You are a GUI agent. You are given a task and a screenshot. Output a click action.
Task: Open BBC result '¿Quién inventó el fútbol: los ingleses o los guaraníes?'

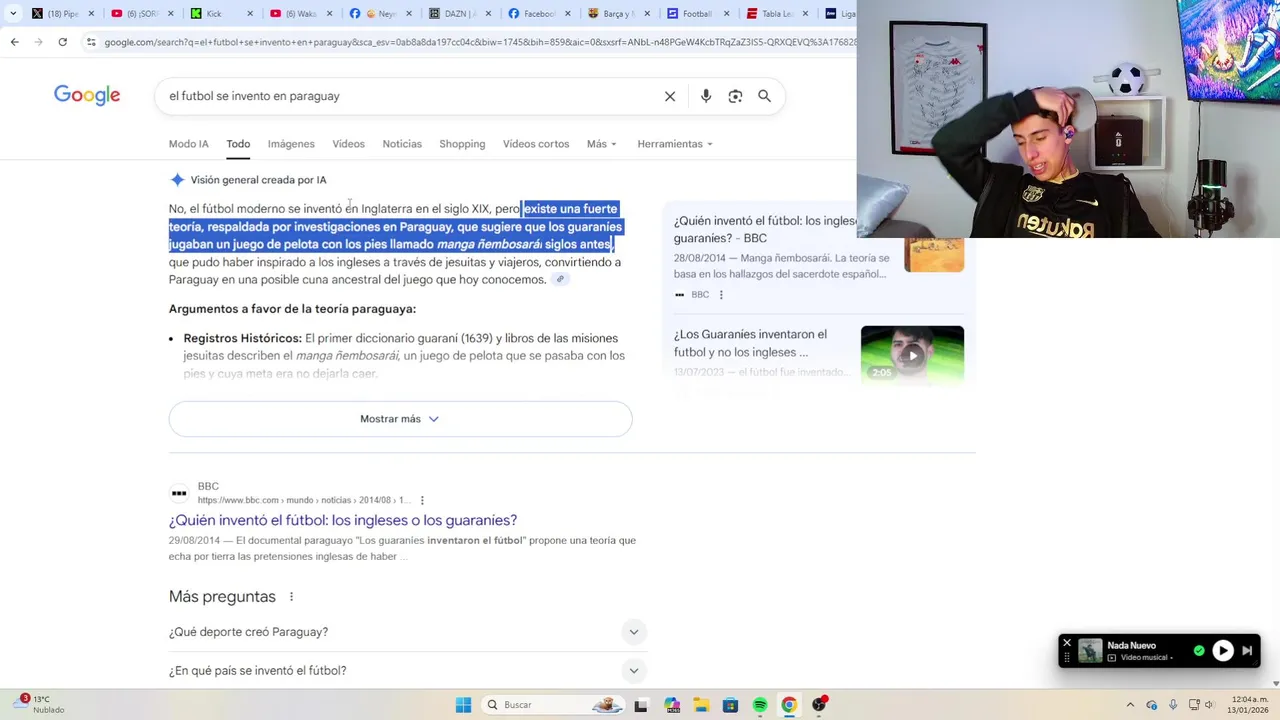[x=343, y=520]
